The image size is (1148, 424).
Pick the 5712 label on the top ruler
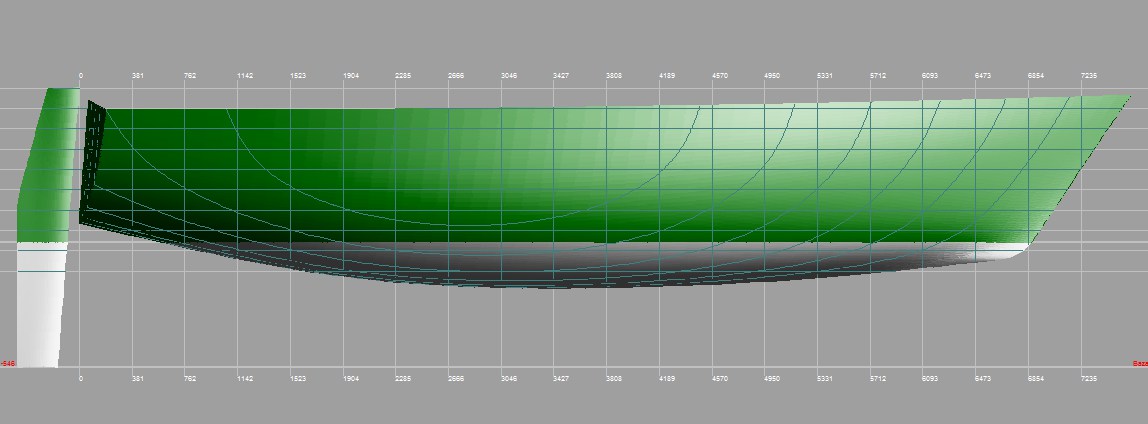[x=878, y=75]
